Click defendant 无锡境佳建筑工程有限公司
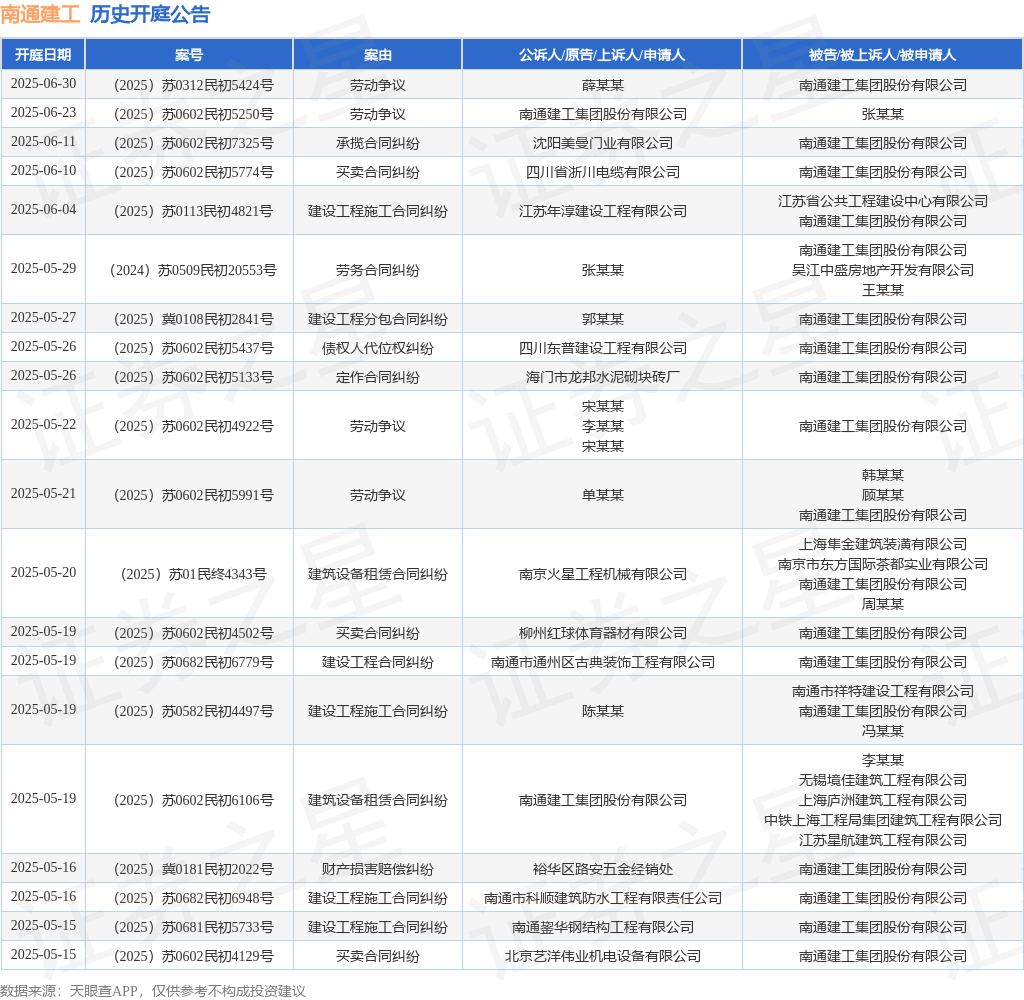The height and width of the screenshot is (1000, 1024). [882, 780]
